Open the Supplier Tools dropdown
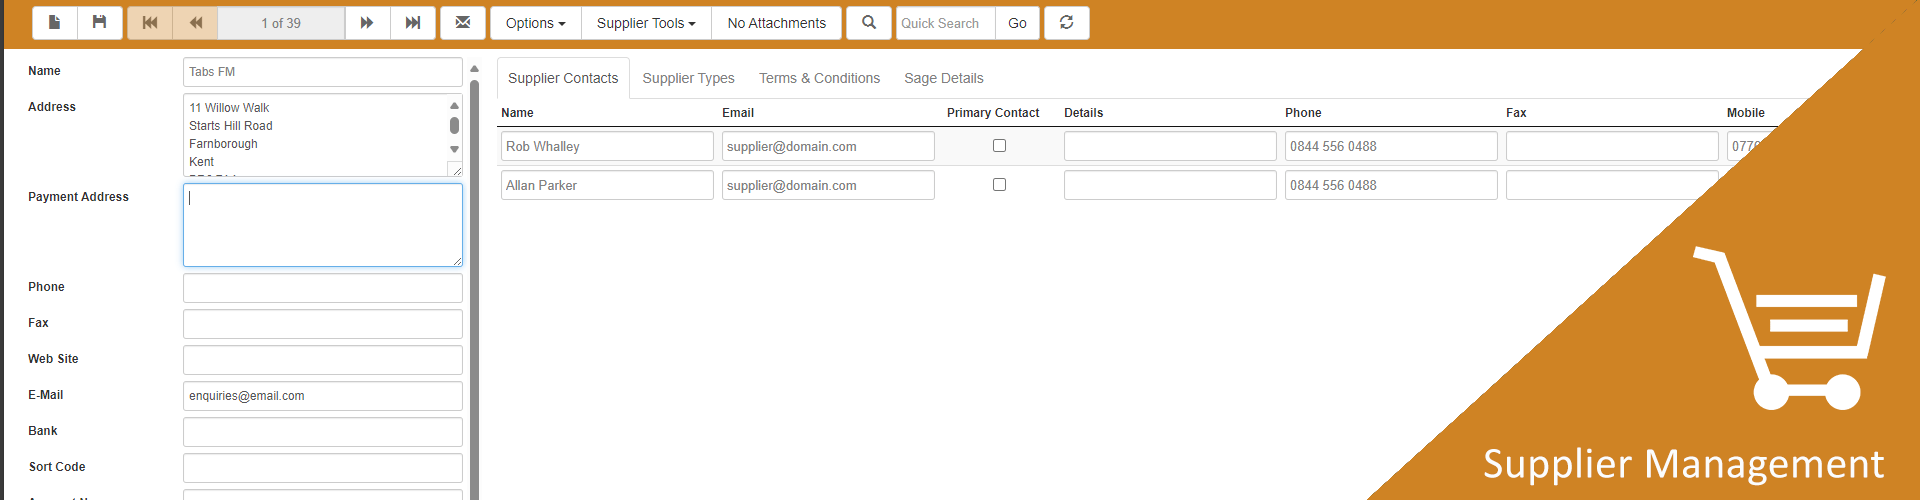Screen dimensions: 1920x500 pyautogui.click(x=646, y=23)
